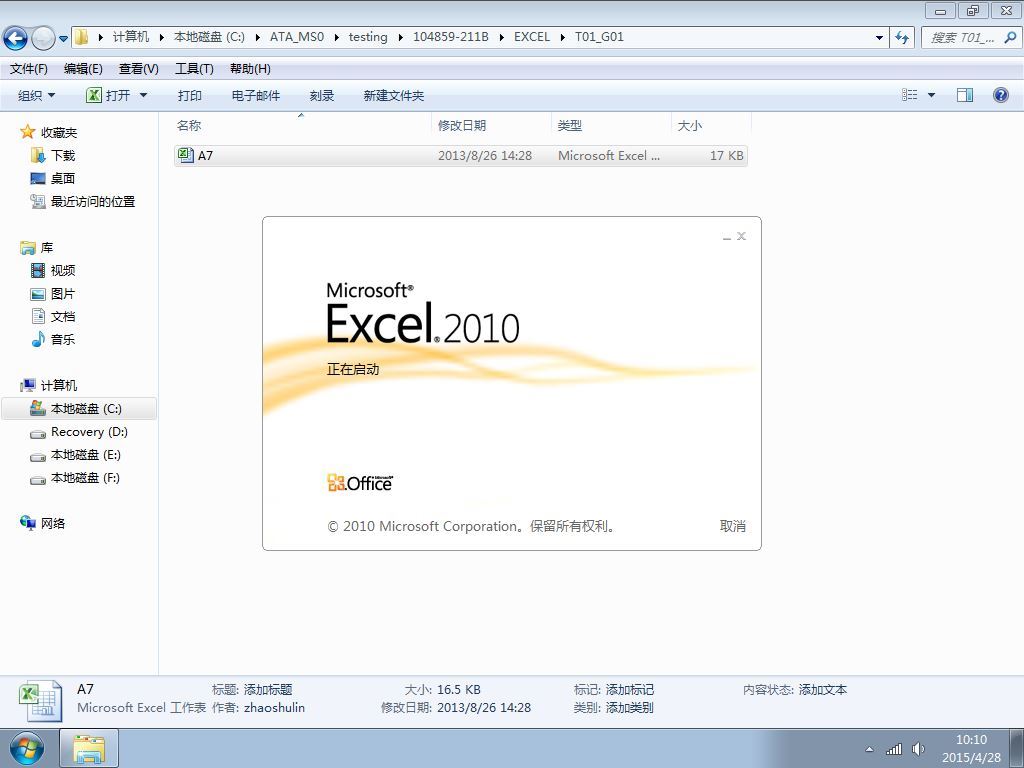Open 下载 in favorites
This screenshot has width=1024, height=768.
(x=63, y=155)
